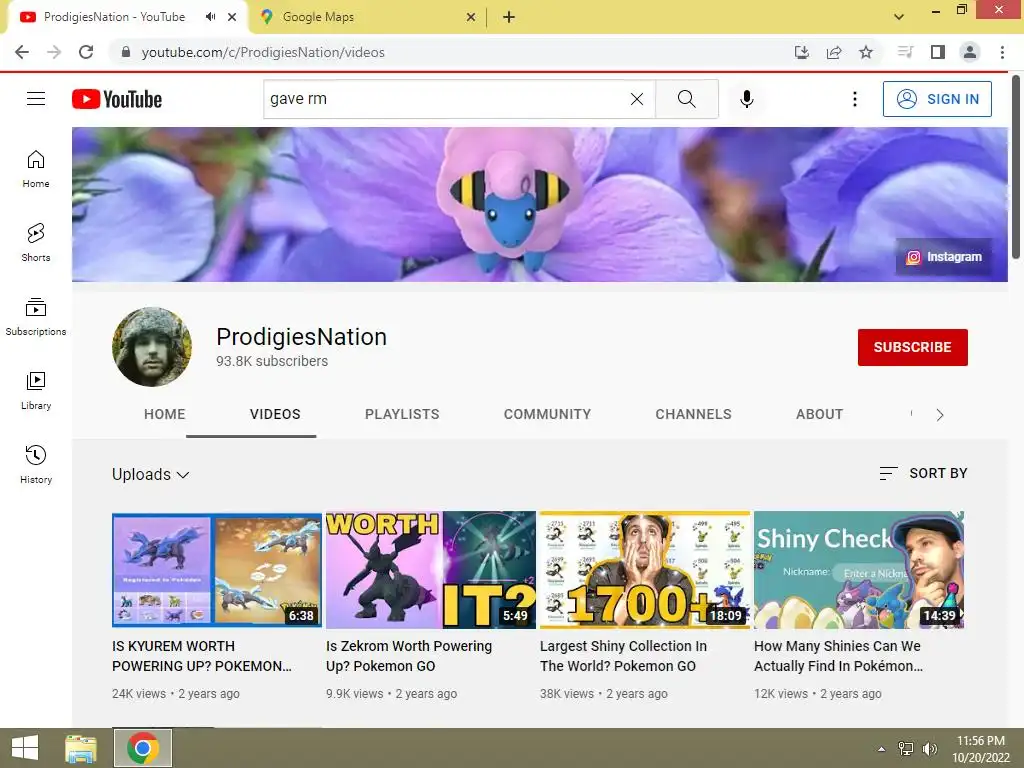Image resolution: width=1024 pixels, height=768 pixels.
Task: Click the ProdigiesNation channel name
Action: click(x=301, y=337)
